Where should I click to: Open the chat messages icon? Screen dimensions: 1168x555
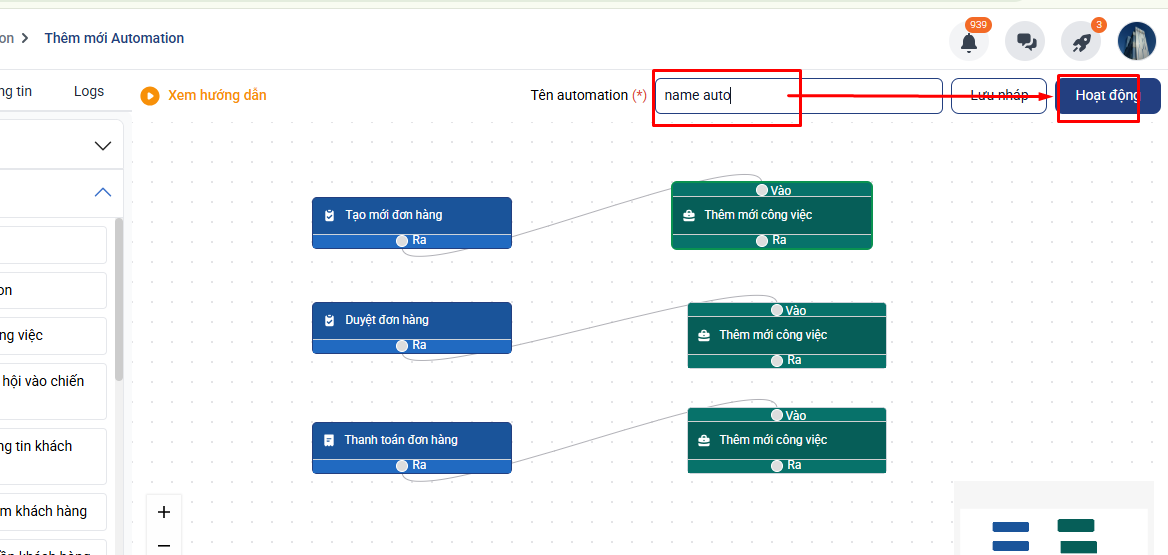tap(1025, 42)
